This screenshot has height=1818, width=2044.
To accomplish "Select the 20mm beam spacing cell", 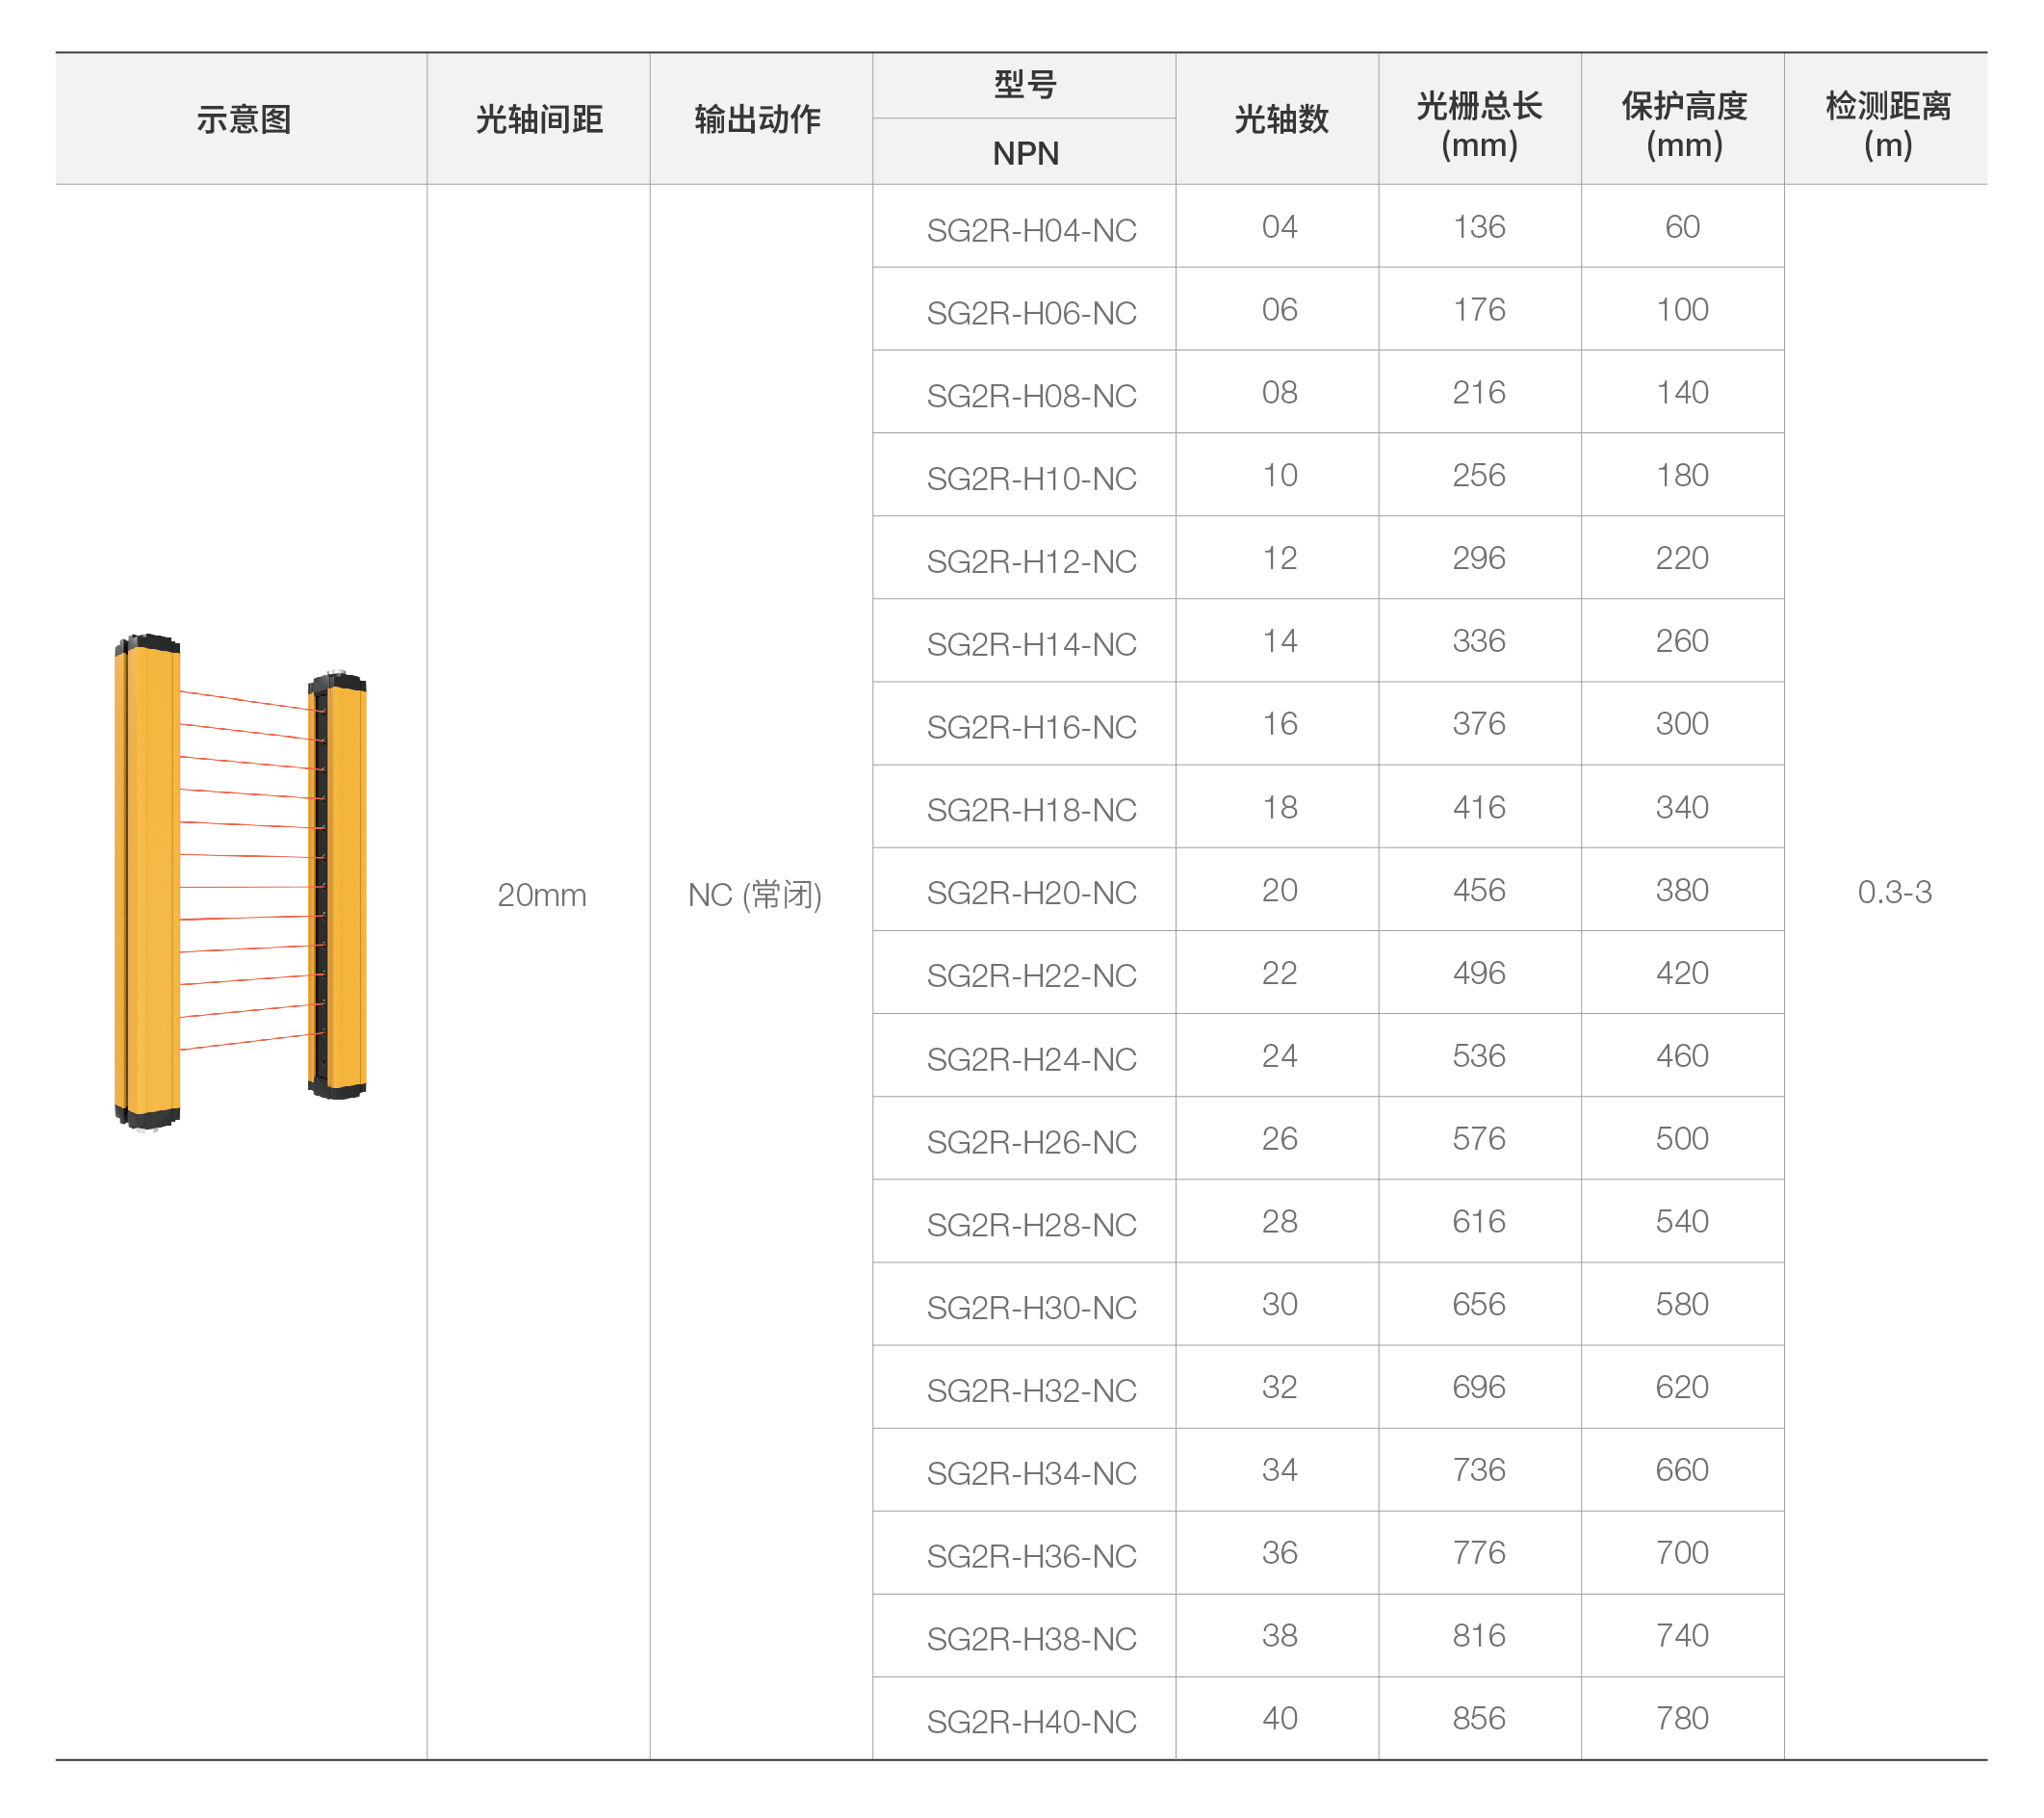I will tap(541, 894).
